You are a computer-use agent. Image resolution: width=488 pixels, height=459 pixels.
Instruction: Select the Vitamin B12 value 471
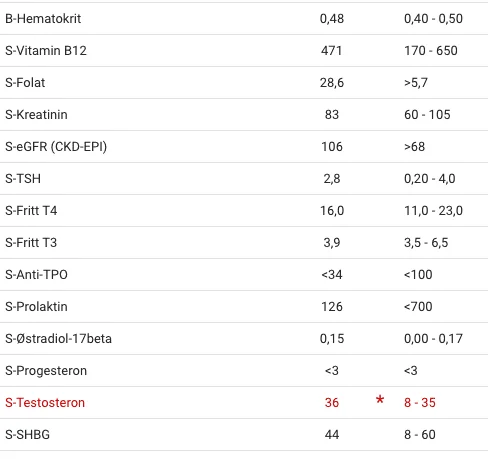tap(332, 51)
